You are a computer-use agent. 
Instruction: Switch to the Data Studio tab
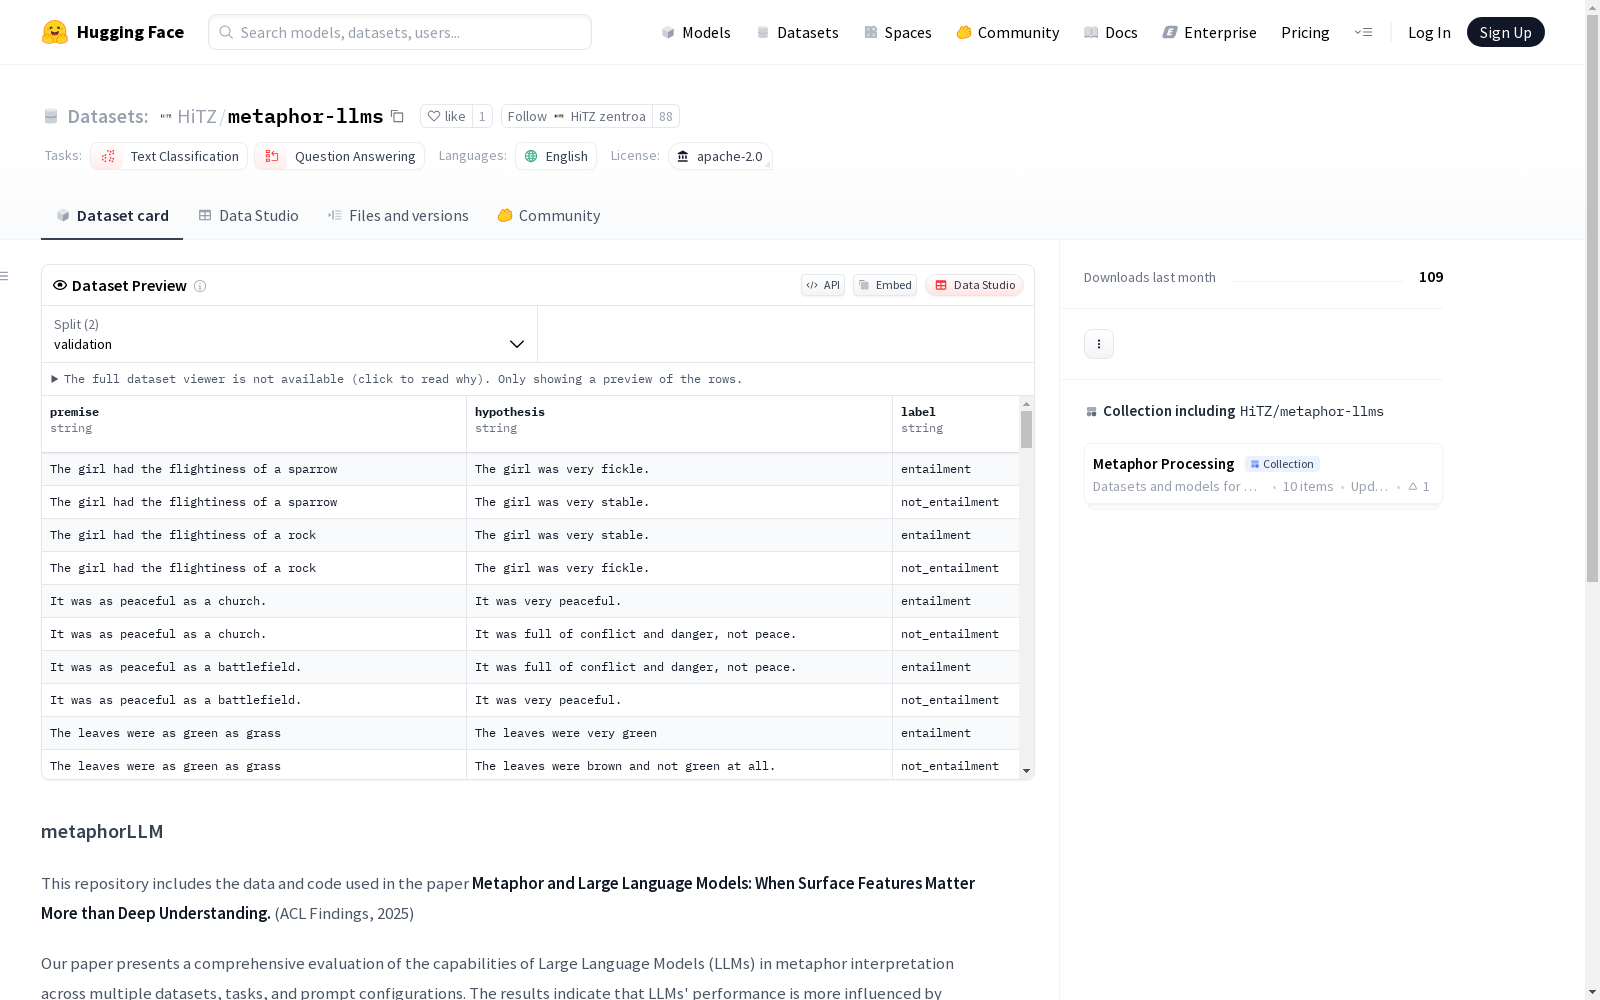coord(248,216)
